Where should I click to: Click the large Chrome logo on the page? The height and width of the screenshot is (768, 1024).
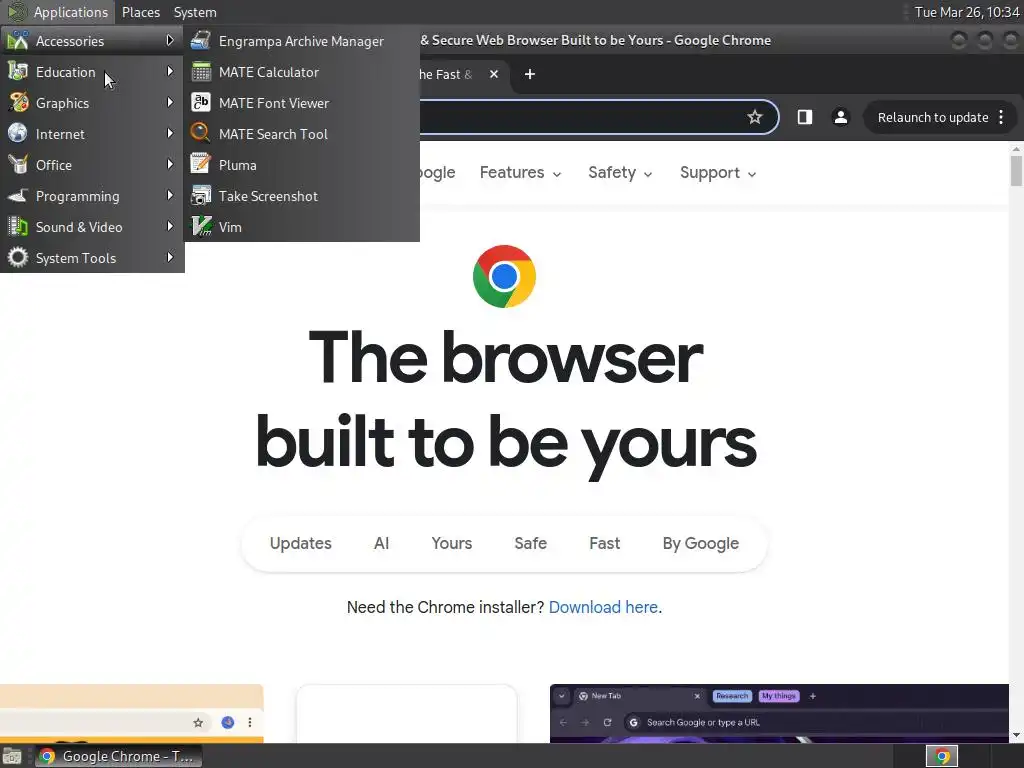pos(504,276)
